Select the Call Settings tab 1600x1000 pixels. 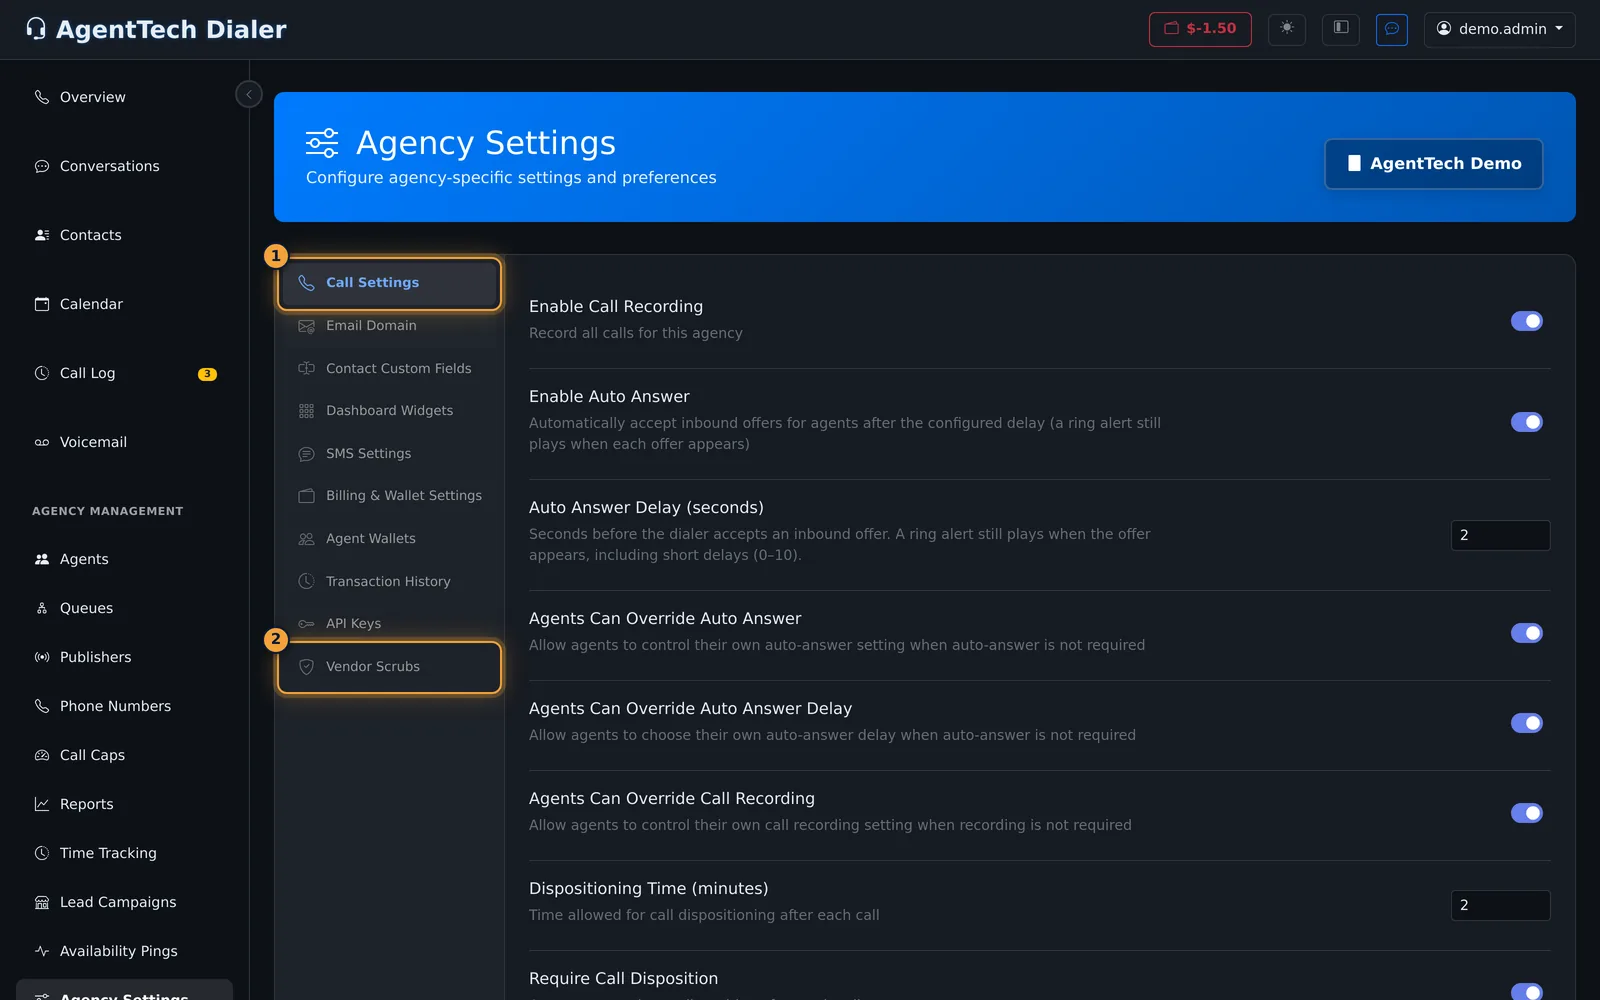click(390, 283)
